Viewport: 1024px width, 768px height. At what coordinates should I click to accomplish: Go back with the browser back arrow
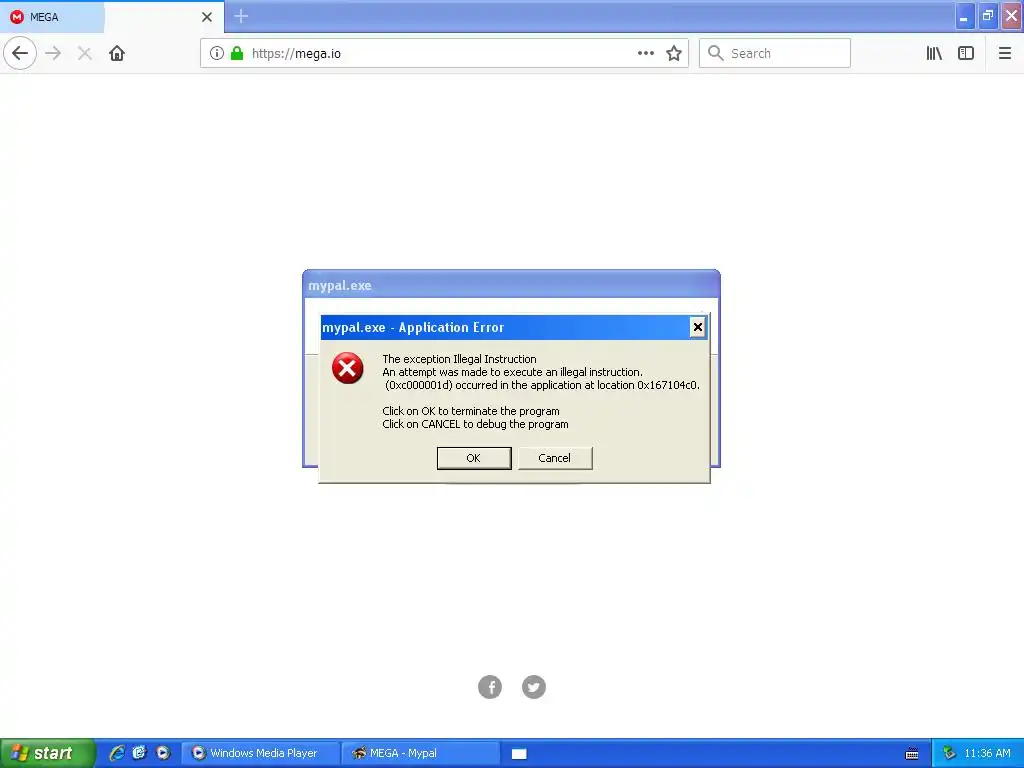(x=20, y=54)
